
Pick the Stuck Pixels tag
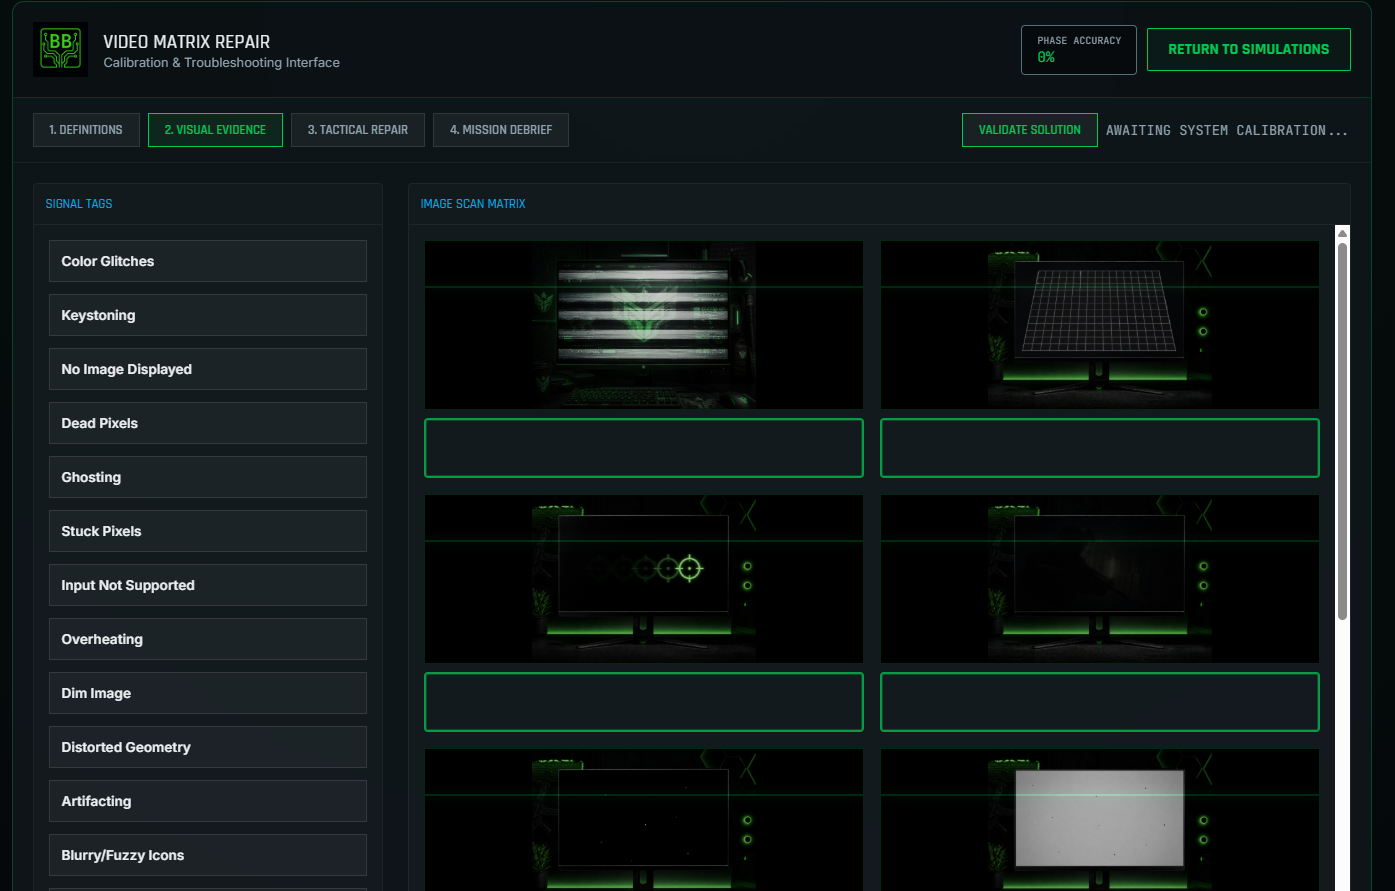pos(208,531)
